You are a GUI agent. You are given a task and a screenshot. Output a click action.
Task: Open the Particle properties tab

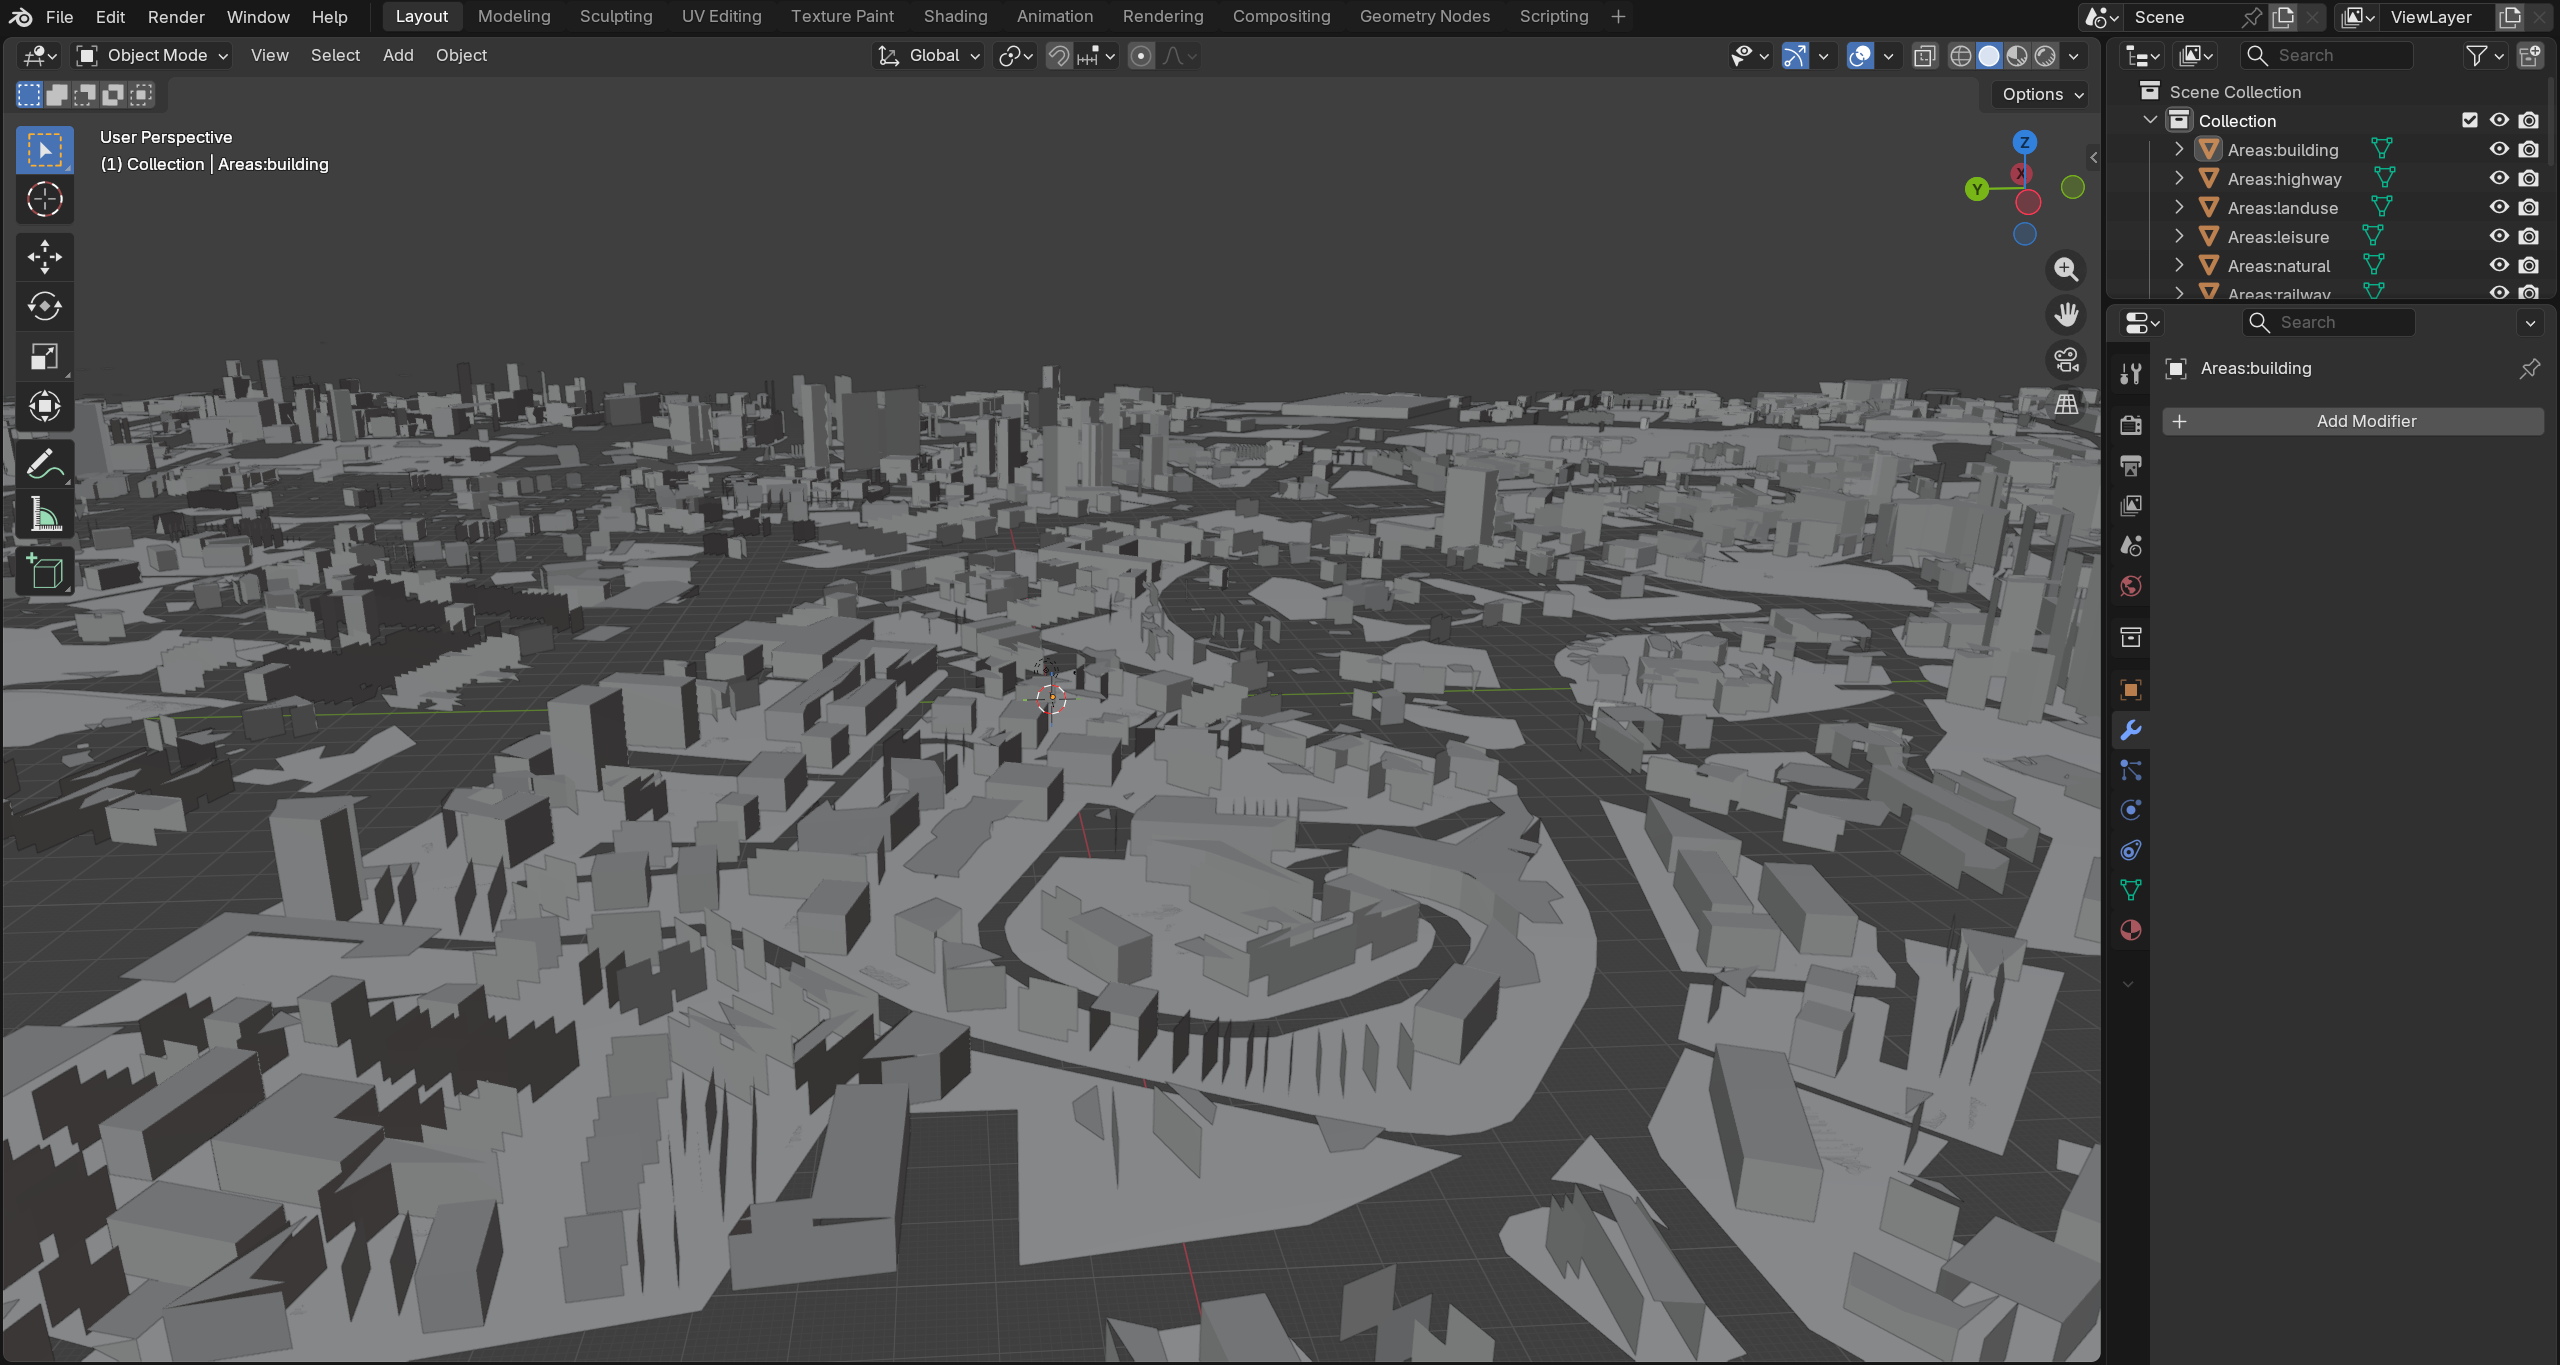point(2130,770)
